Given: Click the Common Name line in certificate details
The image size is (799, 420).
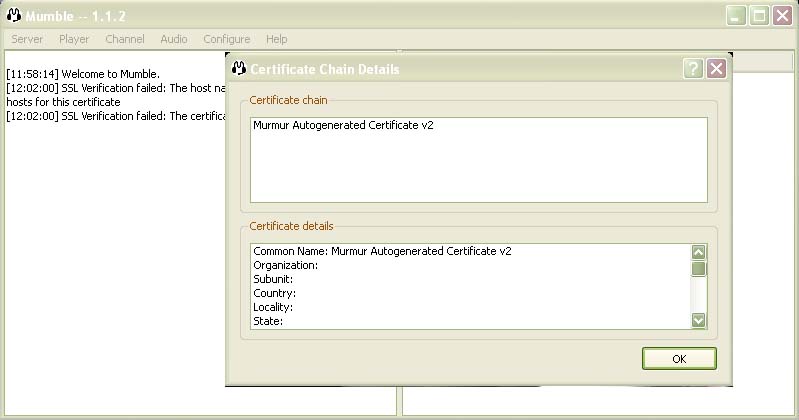Looking at the screenshot, I should coord(382,251).
